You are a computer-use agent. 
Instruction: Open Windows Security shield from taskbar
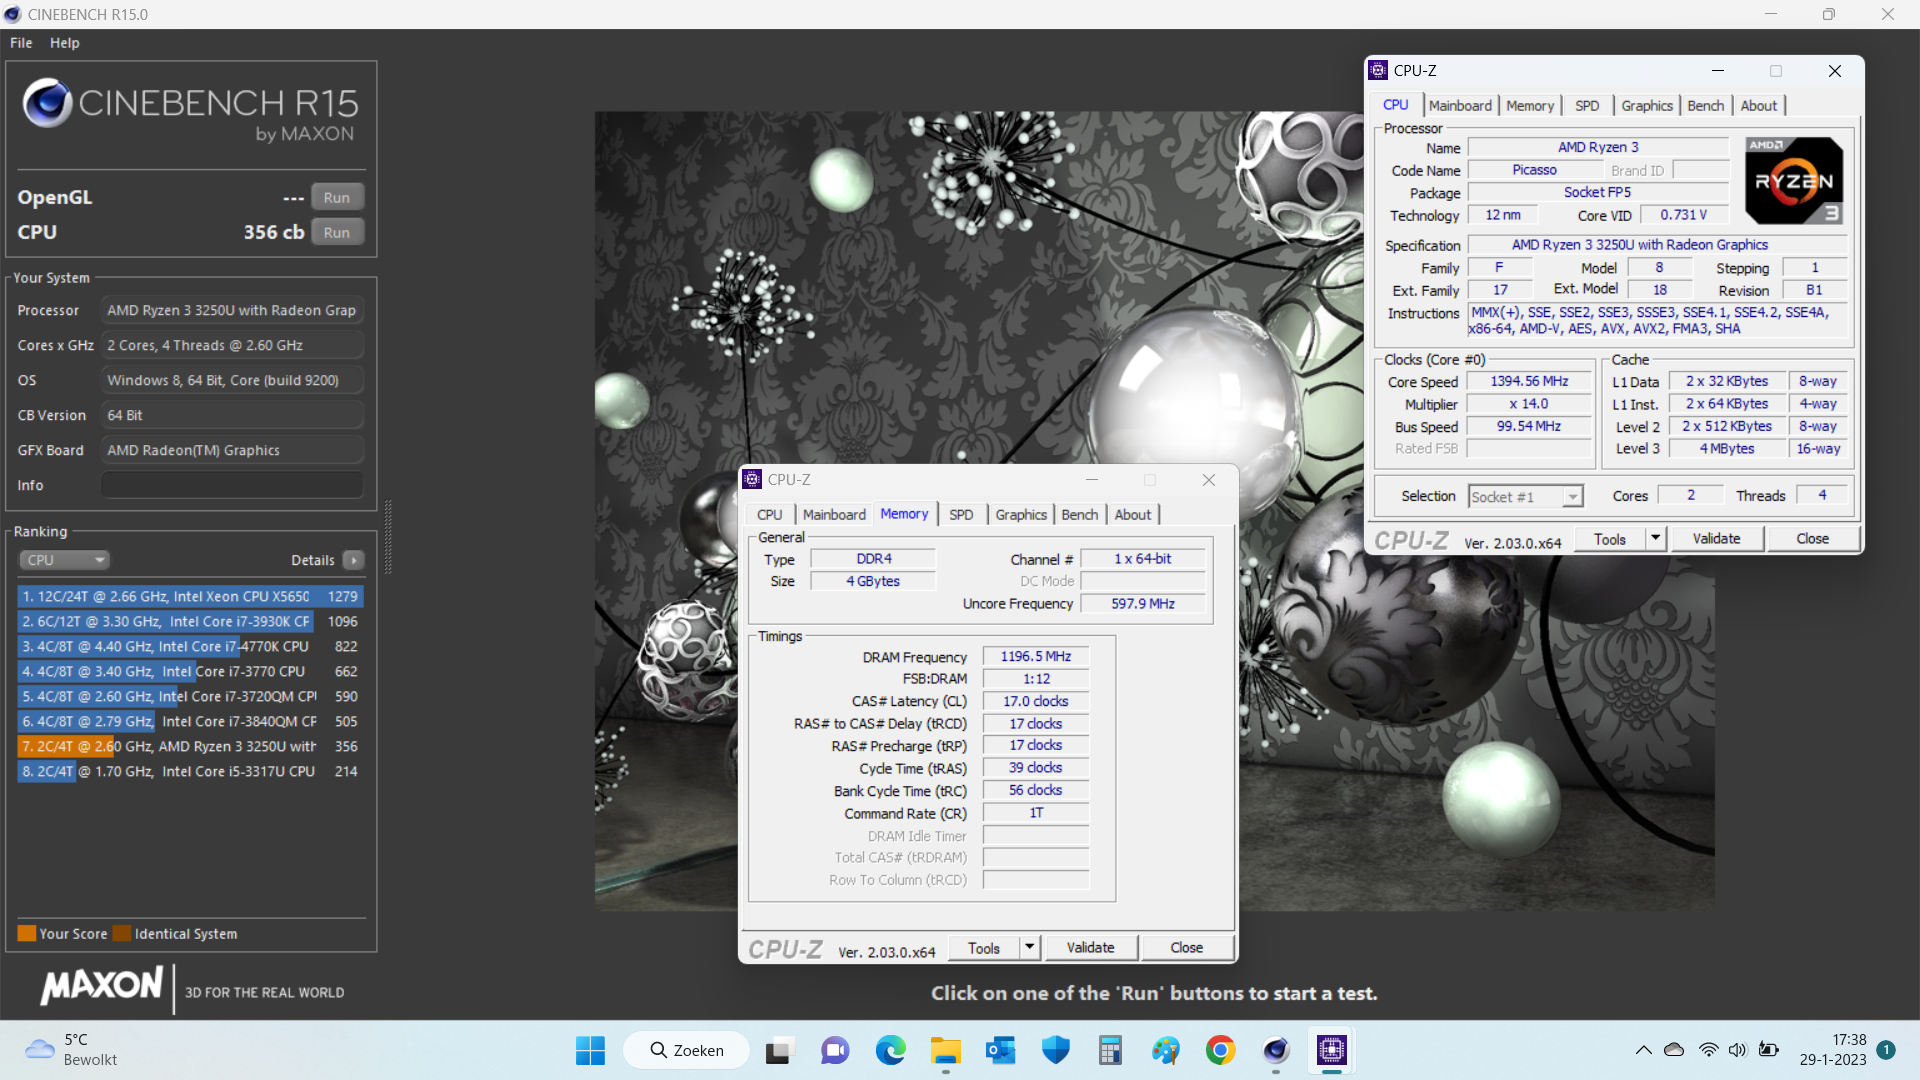pos(1055,1051)
